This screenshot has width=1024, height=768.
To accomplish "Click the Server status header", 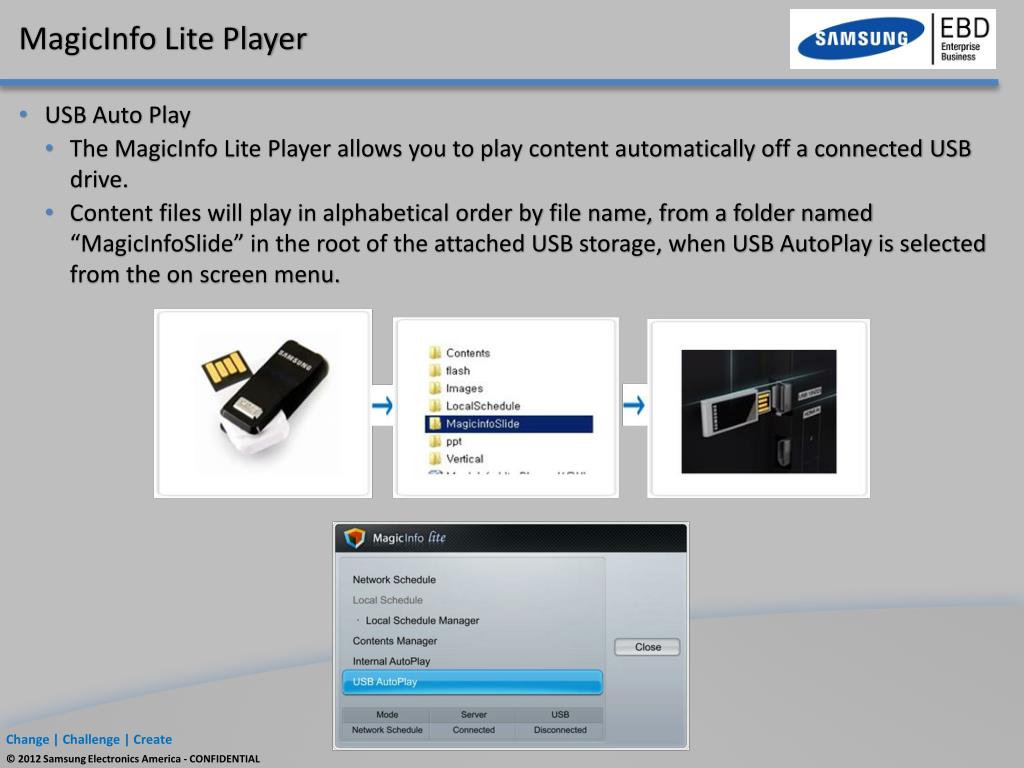I will (x=473, y=714).
